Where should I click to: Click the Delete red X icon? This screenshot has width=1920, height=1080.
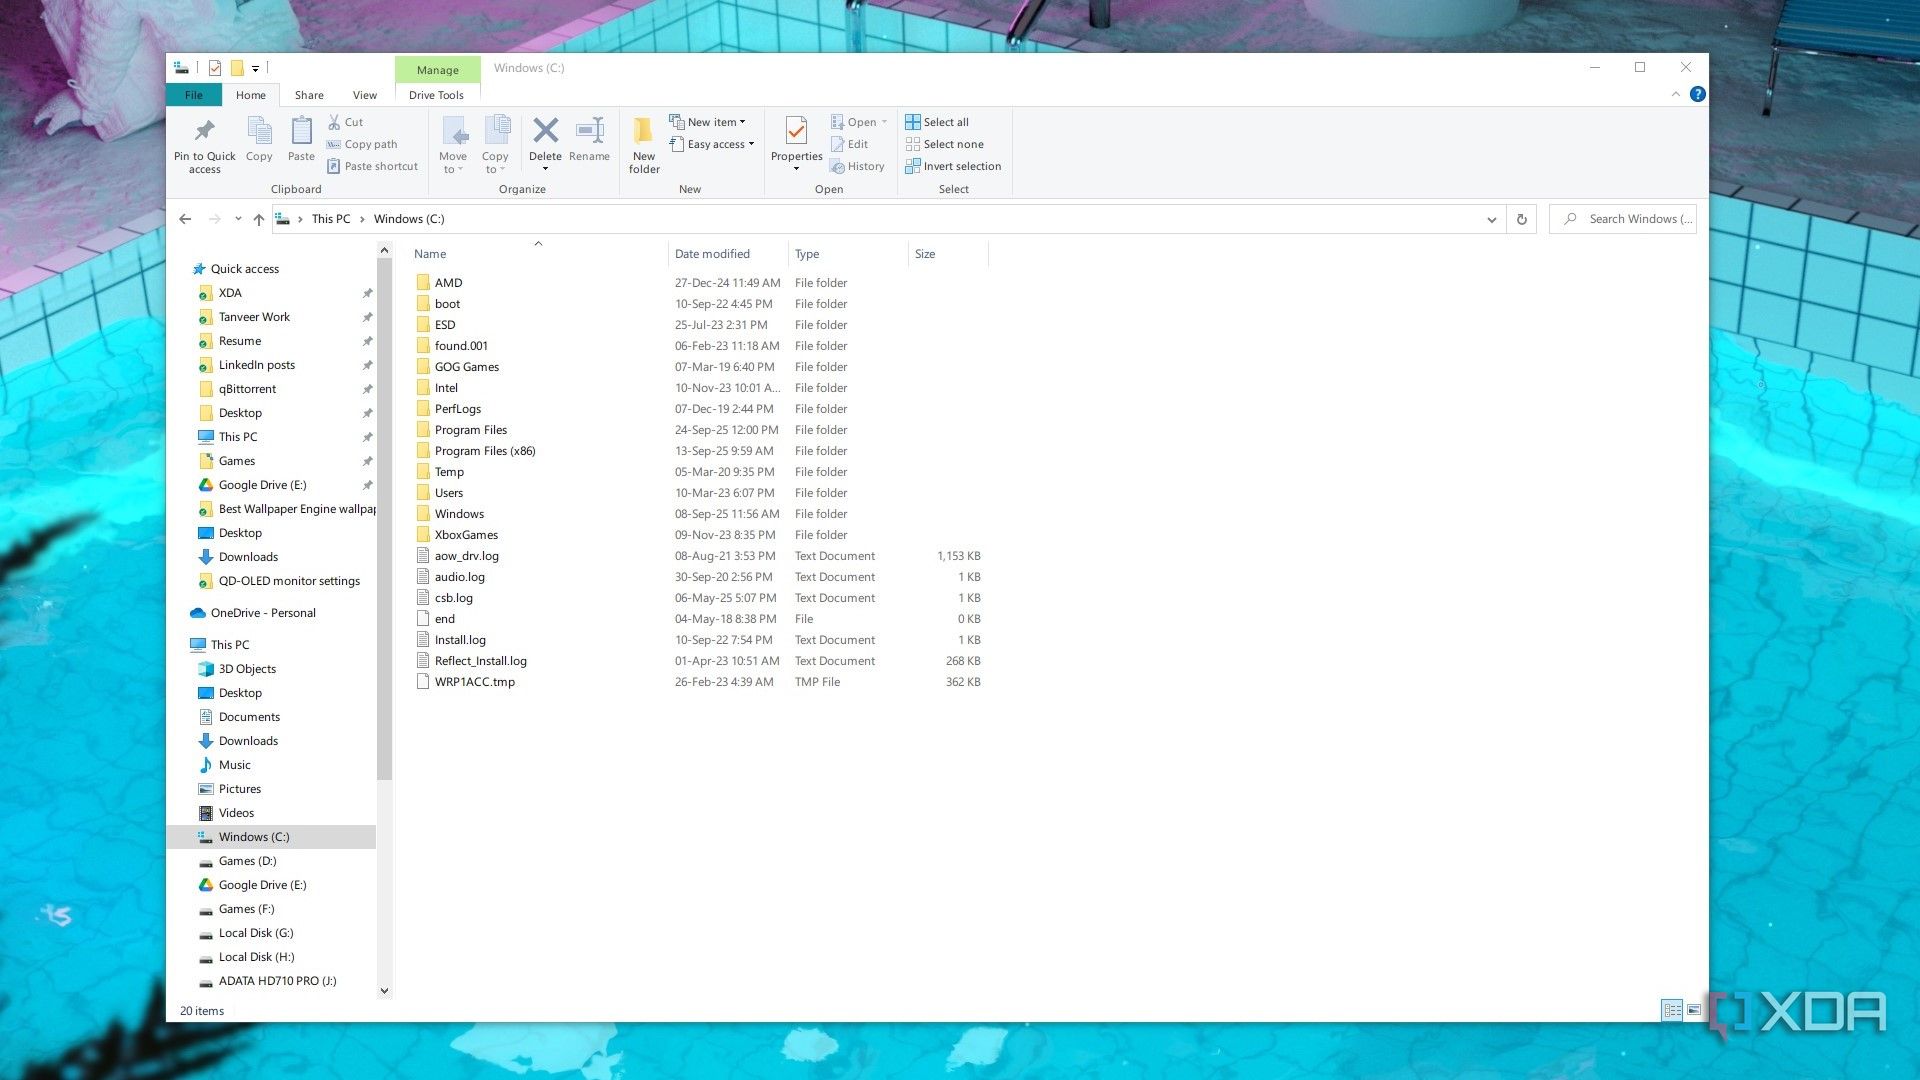pyautogui.click(x=545, y=130)
